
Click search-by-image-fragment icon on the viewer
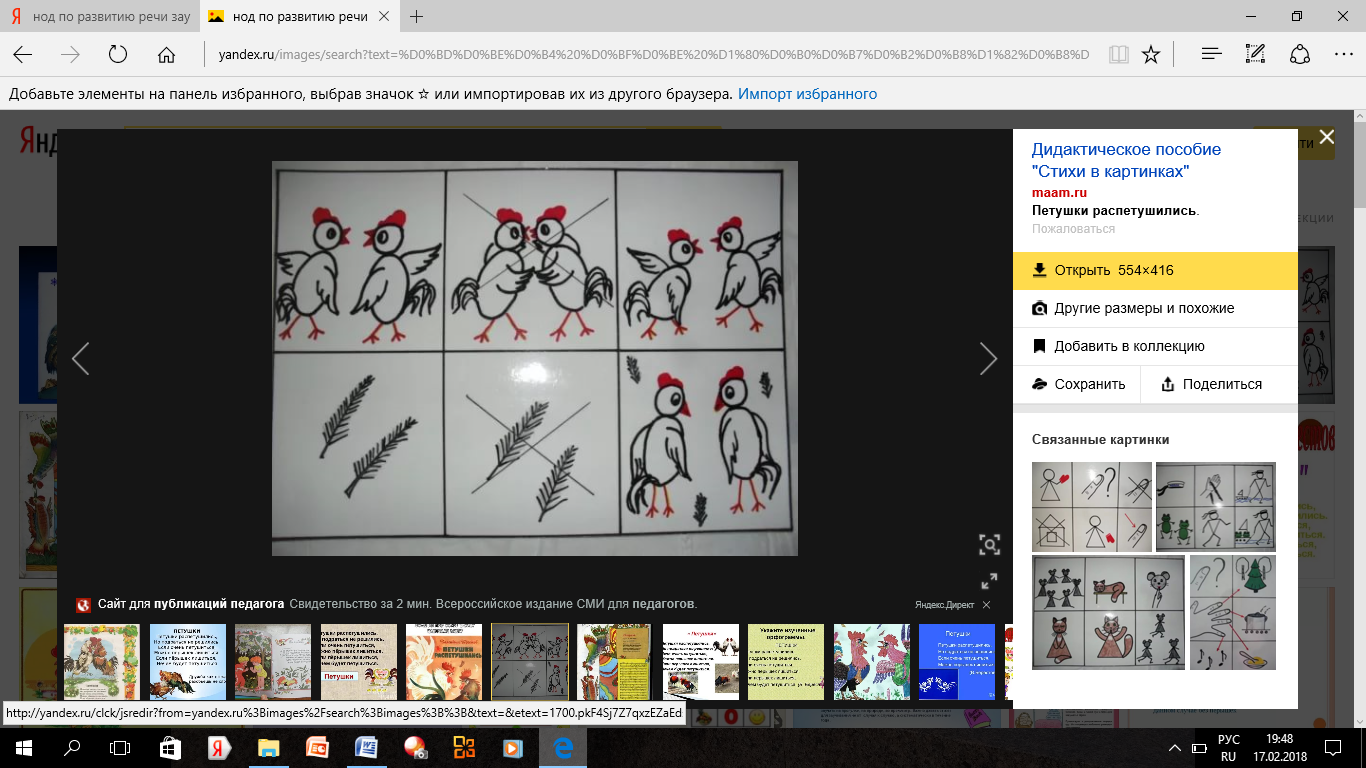(989, 544)
